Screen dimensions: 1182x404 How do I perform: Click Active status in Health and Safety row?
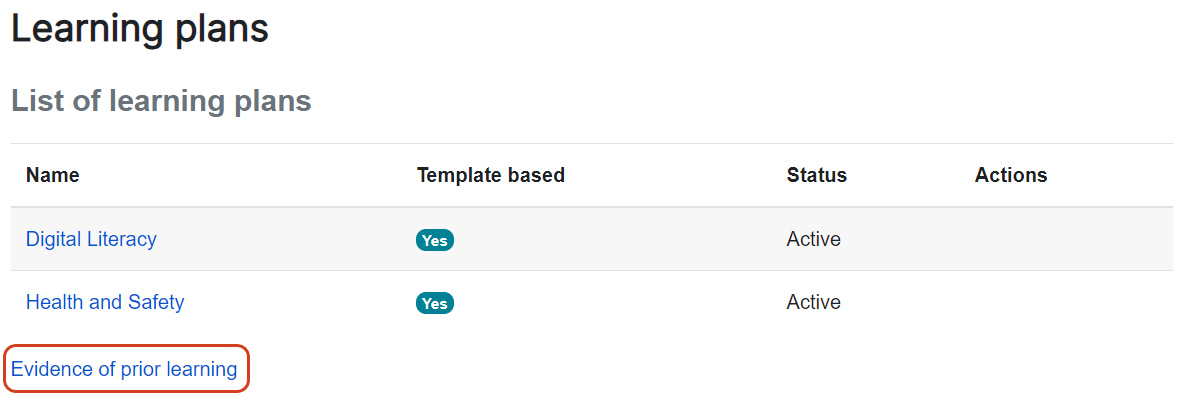coord(813,302)
